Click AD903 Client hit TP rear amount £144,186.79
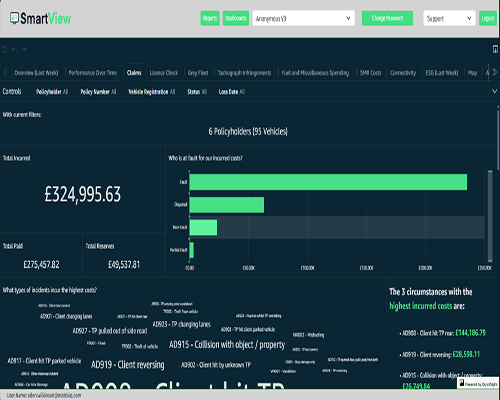 (x=470, y=333)
